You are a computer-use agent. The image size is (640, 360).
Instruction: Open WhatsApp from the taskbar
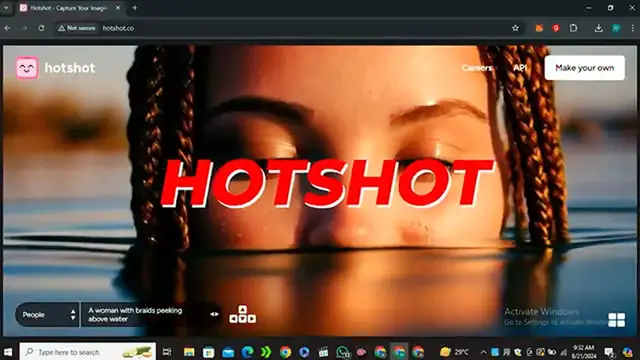342,352
